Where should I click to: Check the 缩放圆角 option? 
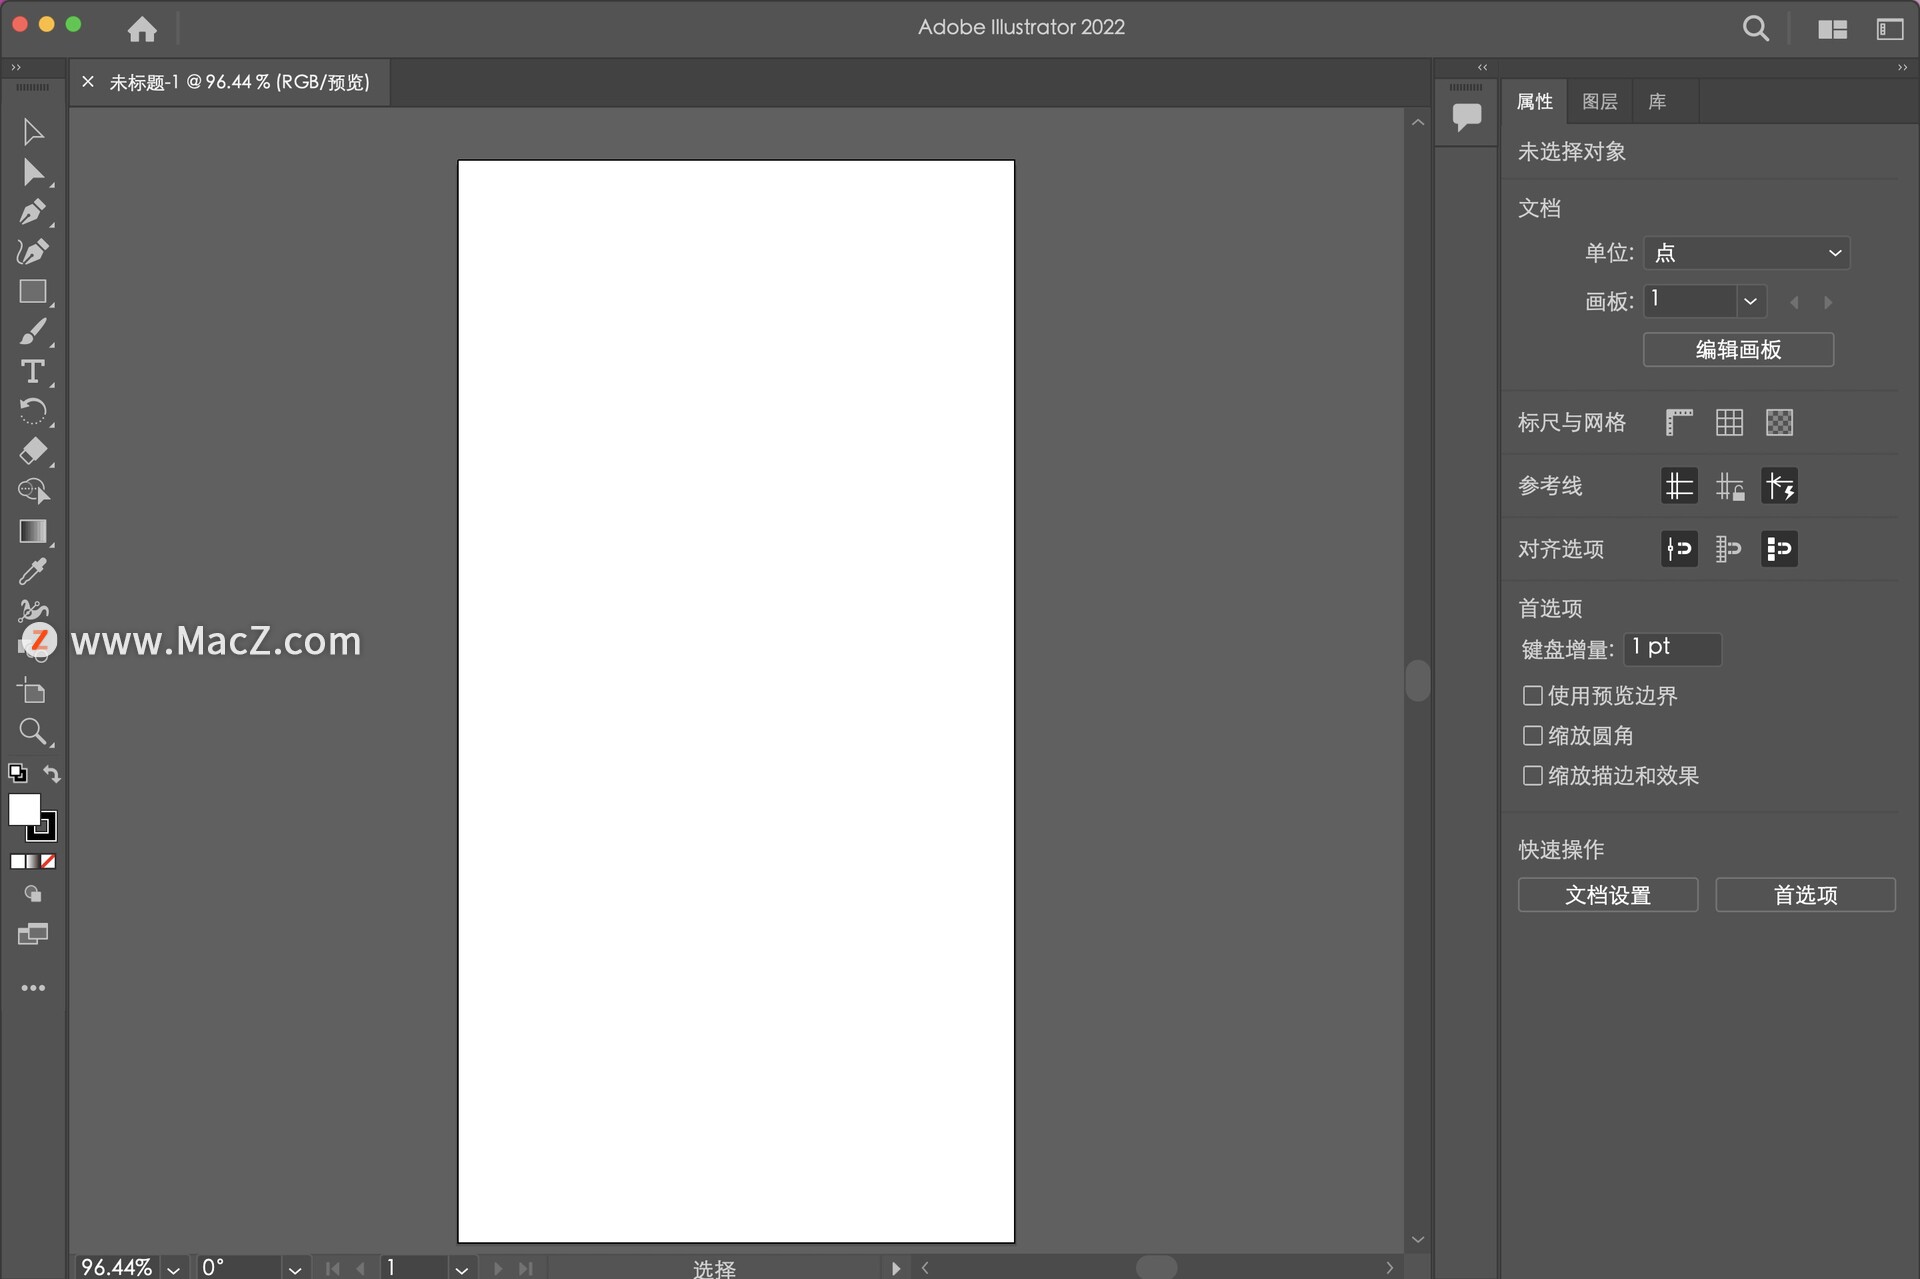pos(1532,736)
